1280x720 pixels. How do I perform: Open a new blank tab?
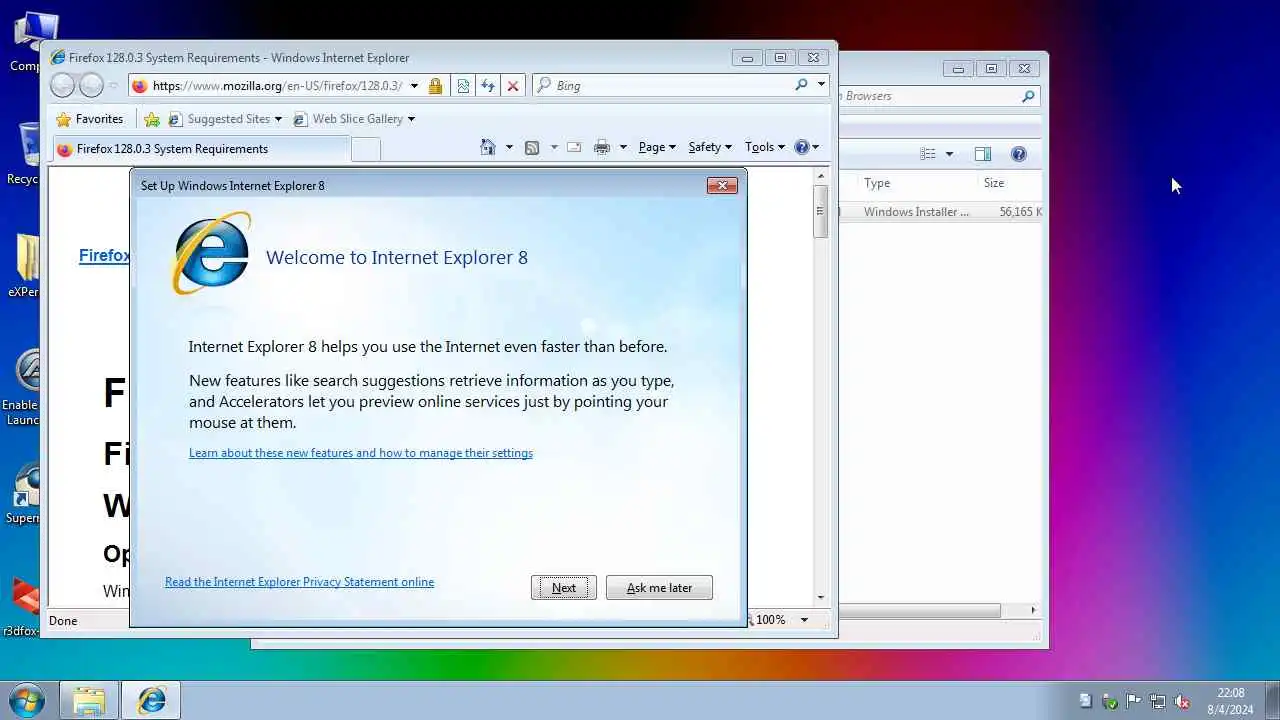(x=366, y=149)
